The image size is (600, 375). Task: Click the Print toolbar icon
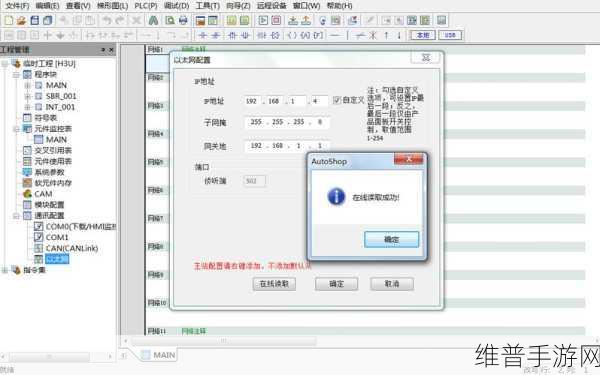click(x=183, y=20)
